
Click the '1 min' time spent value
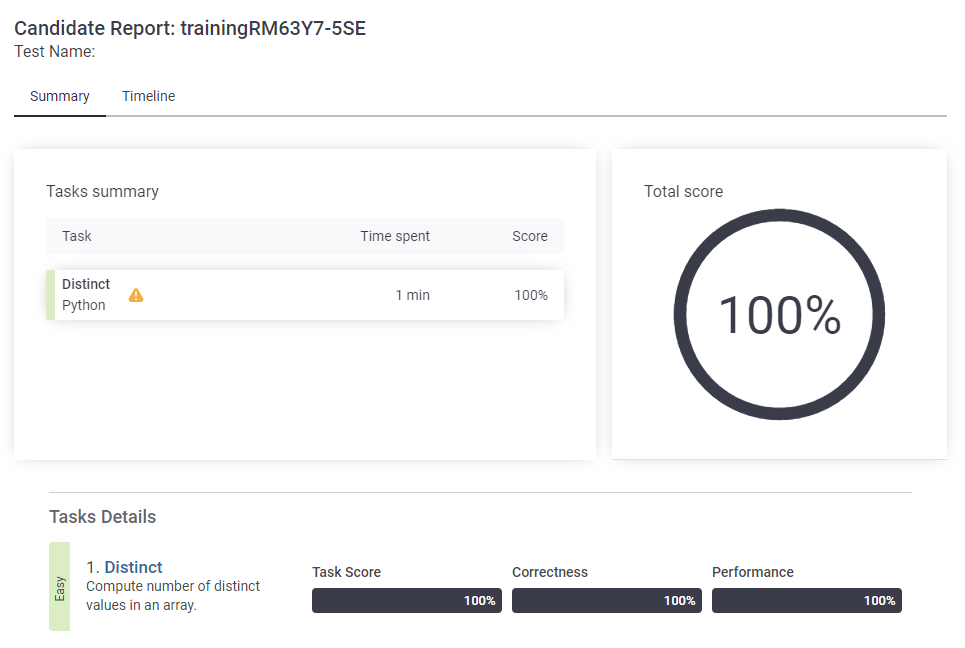(412, 295)
